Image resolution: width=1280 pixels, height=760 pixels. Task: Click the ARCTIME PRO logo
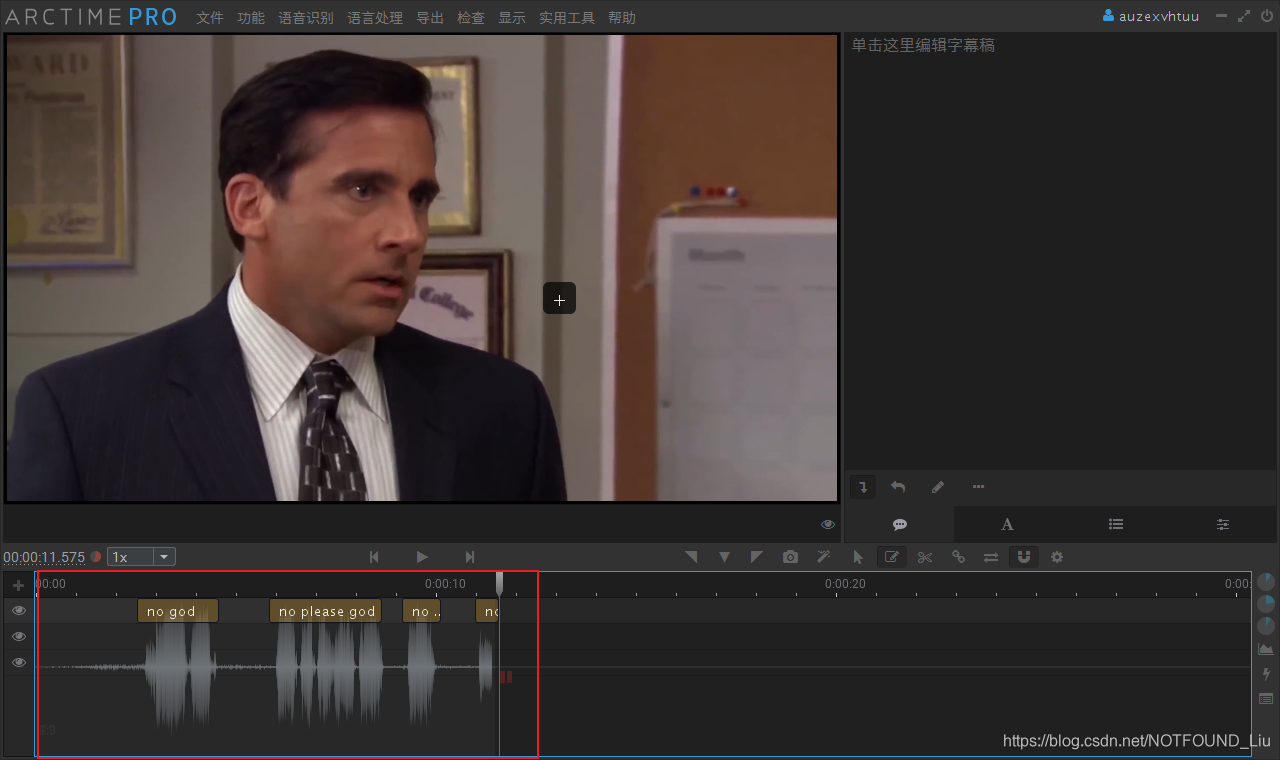tap(91, 17)
